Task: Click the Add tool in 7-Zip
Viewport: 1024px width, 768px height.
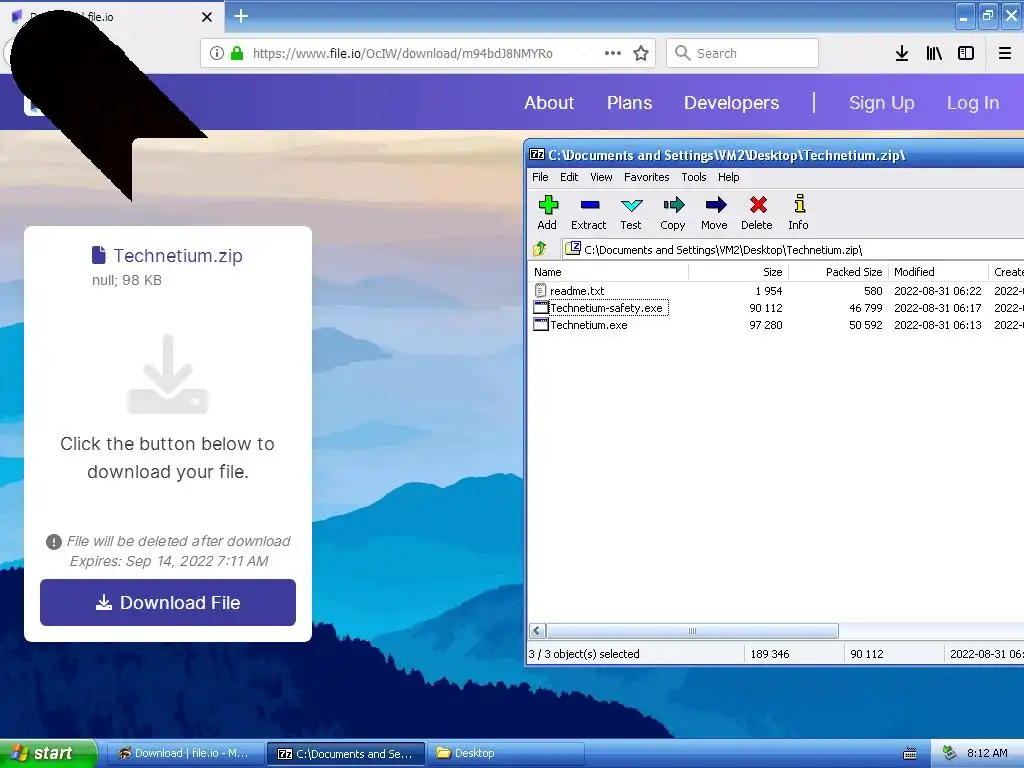Action: click(547, 213)
